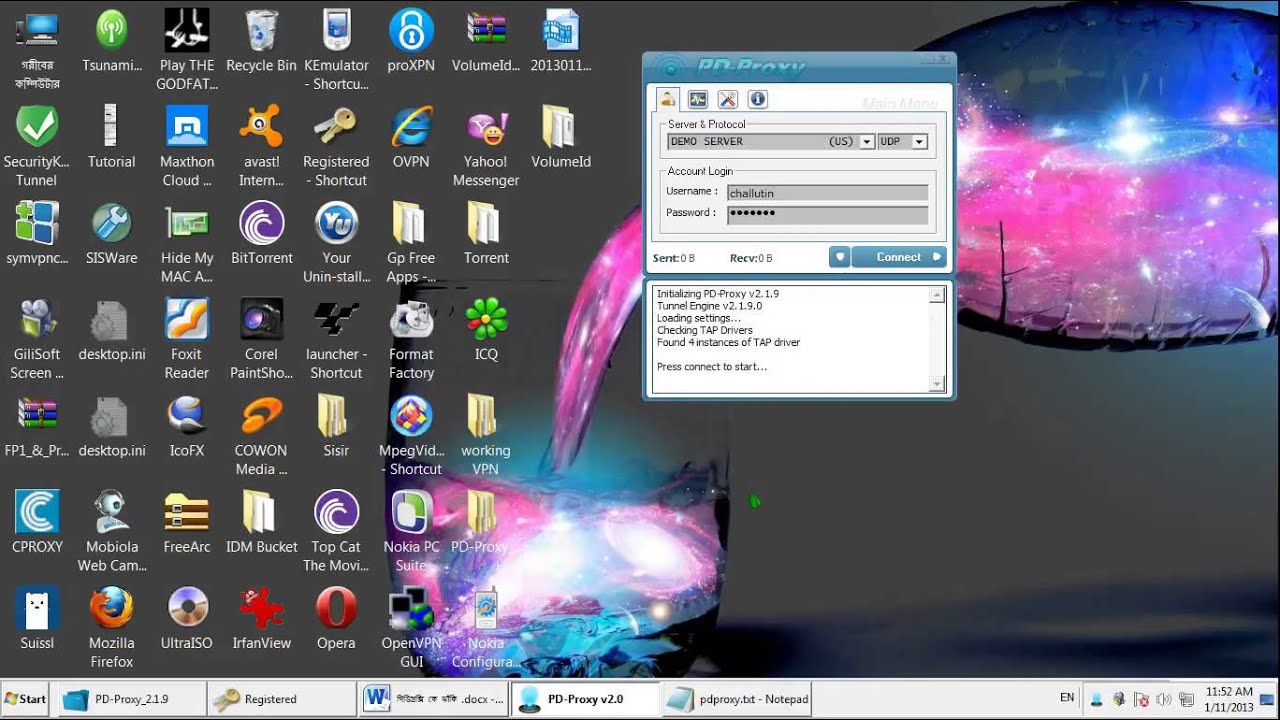This screenshot has width=1280, height=720.
Task: Open the volume speaker tray icon
Action: tap(1164, 699)
